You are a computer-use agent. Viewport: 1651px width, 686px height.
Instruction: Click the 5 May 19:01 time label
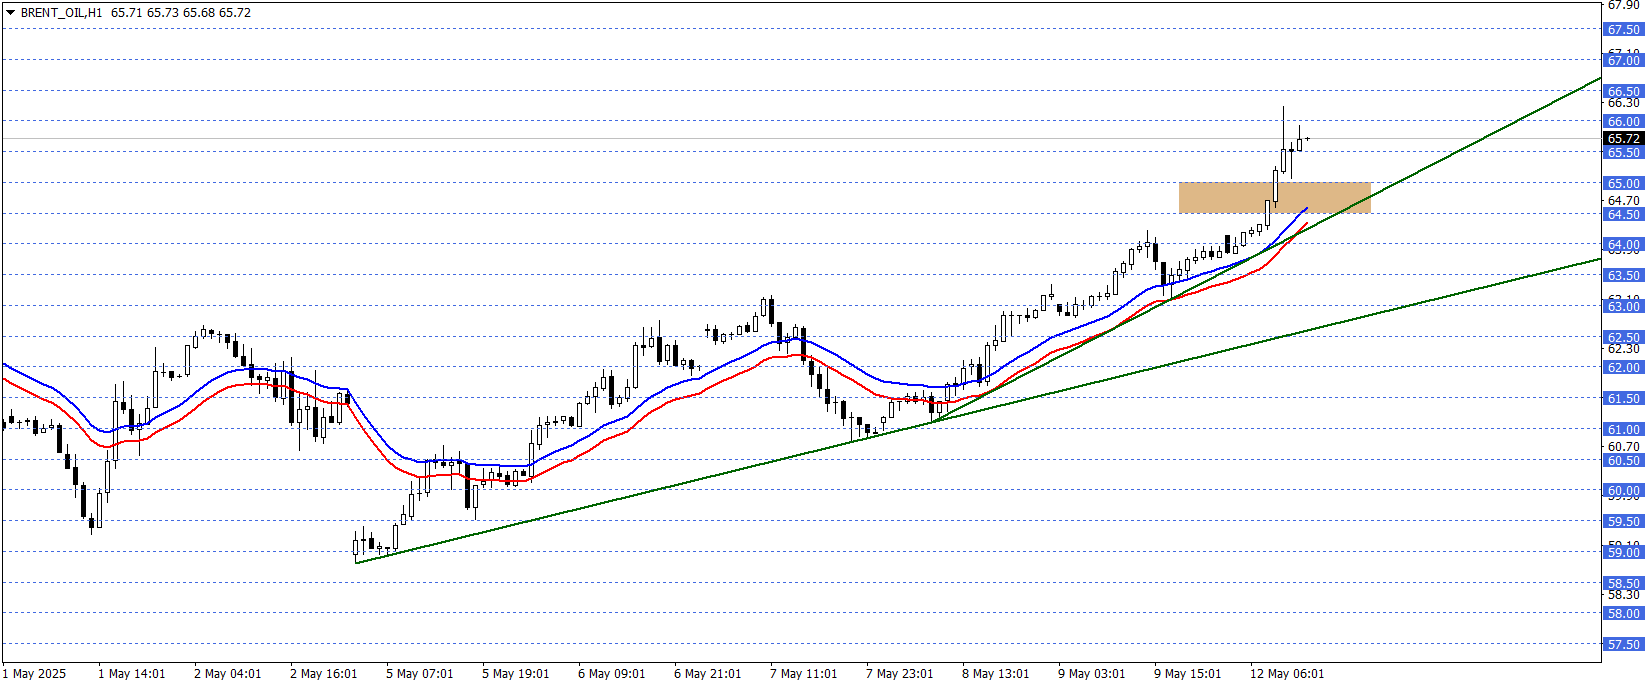[516, 674]
